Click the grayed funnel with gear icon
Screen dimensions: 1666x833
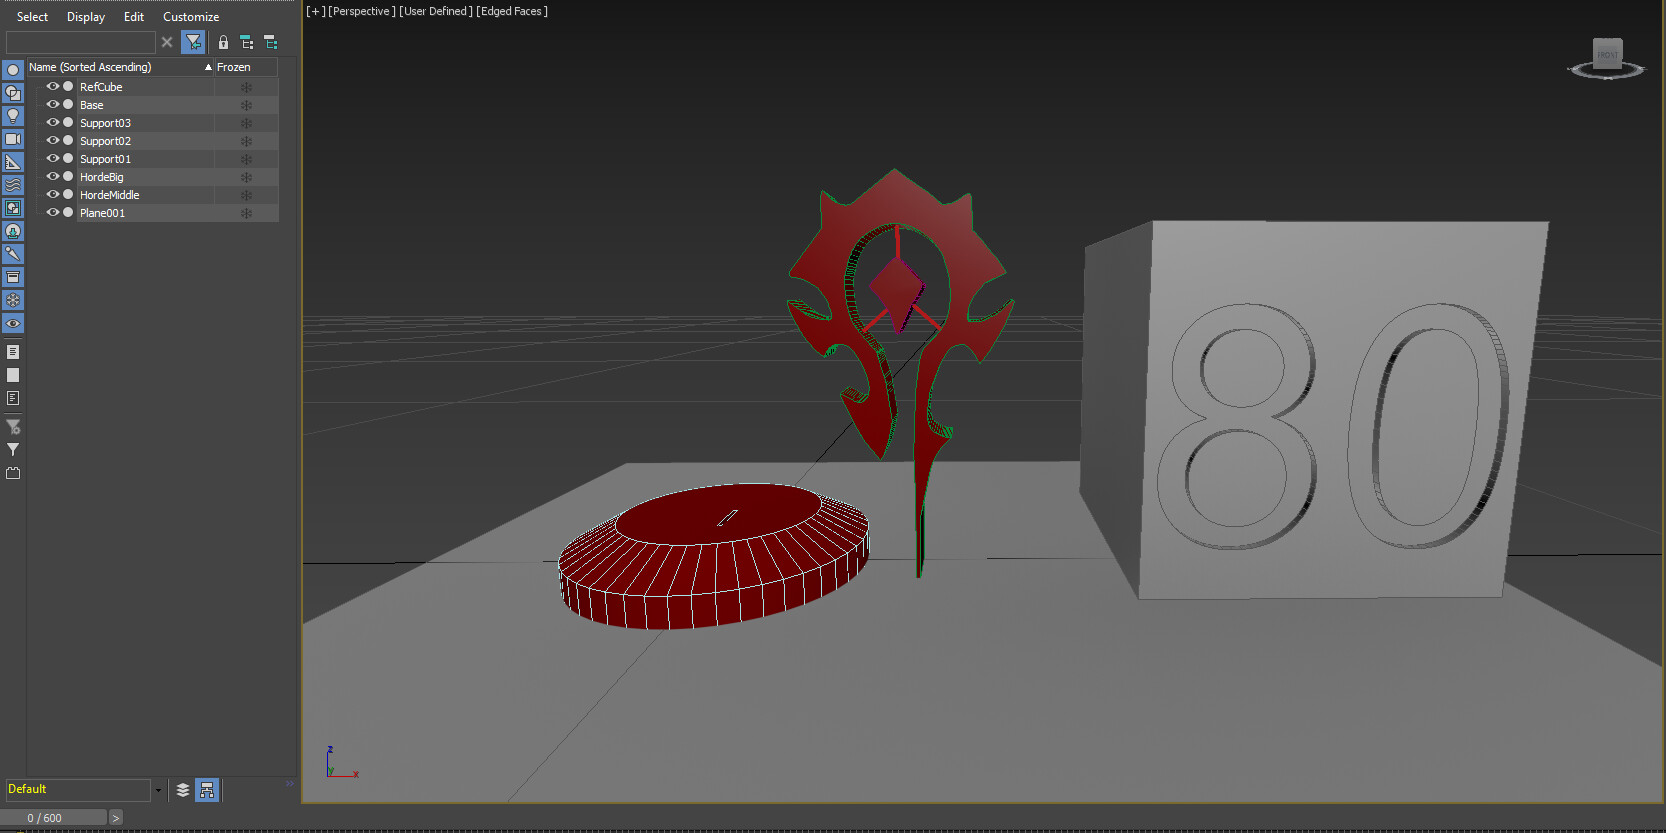[x=13, y=427]
